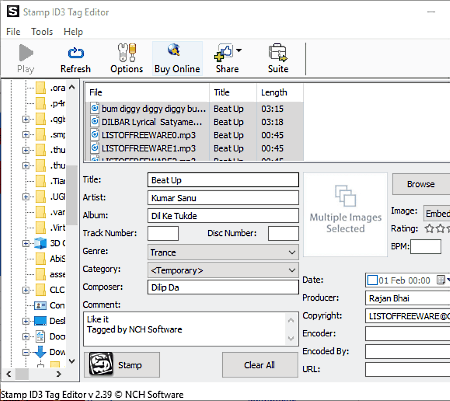Open the Suite toolbox icon
The width and height of the screenshot is (450, 401).
278,53
